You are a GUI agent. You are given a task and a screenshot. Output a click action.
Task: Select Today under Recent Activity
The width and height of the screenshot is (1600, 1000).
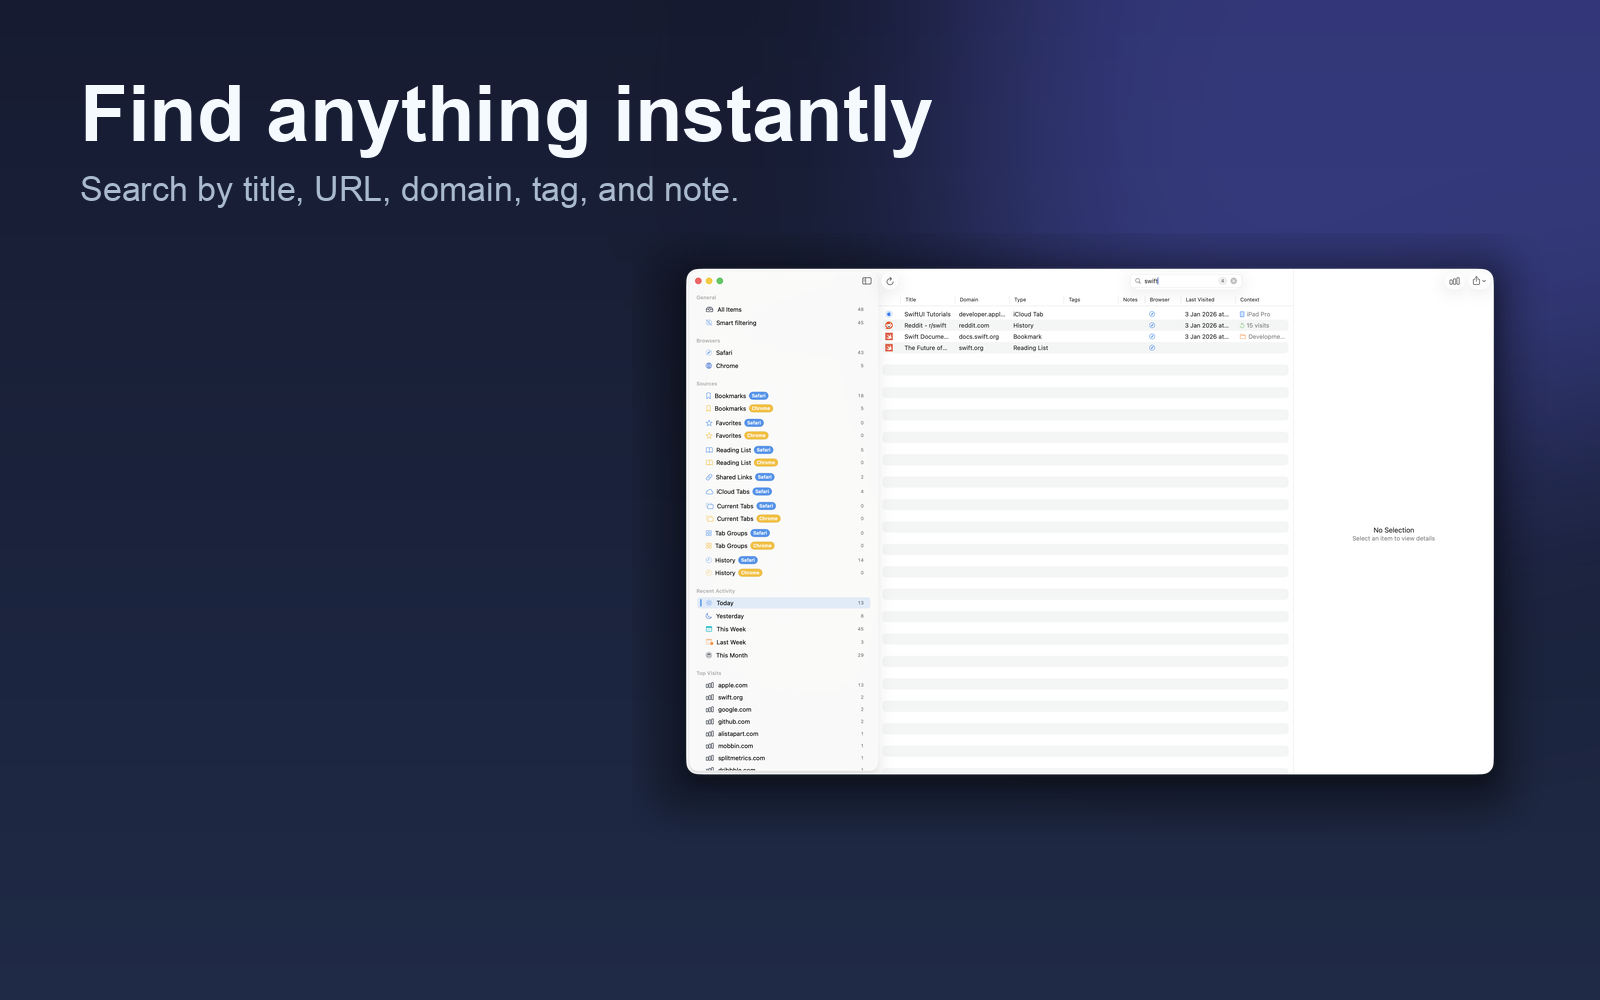[726, 603]
